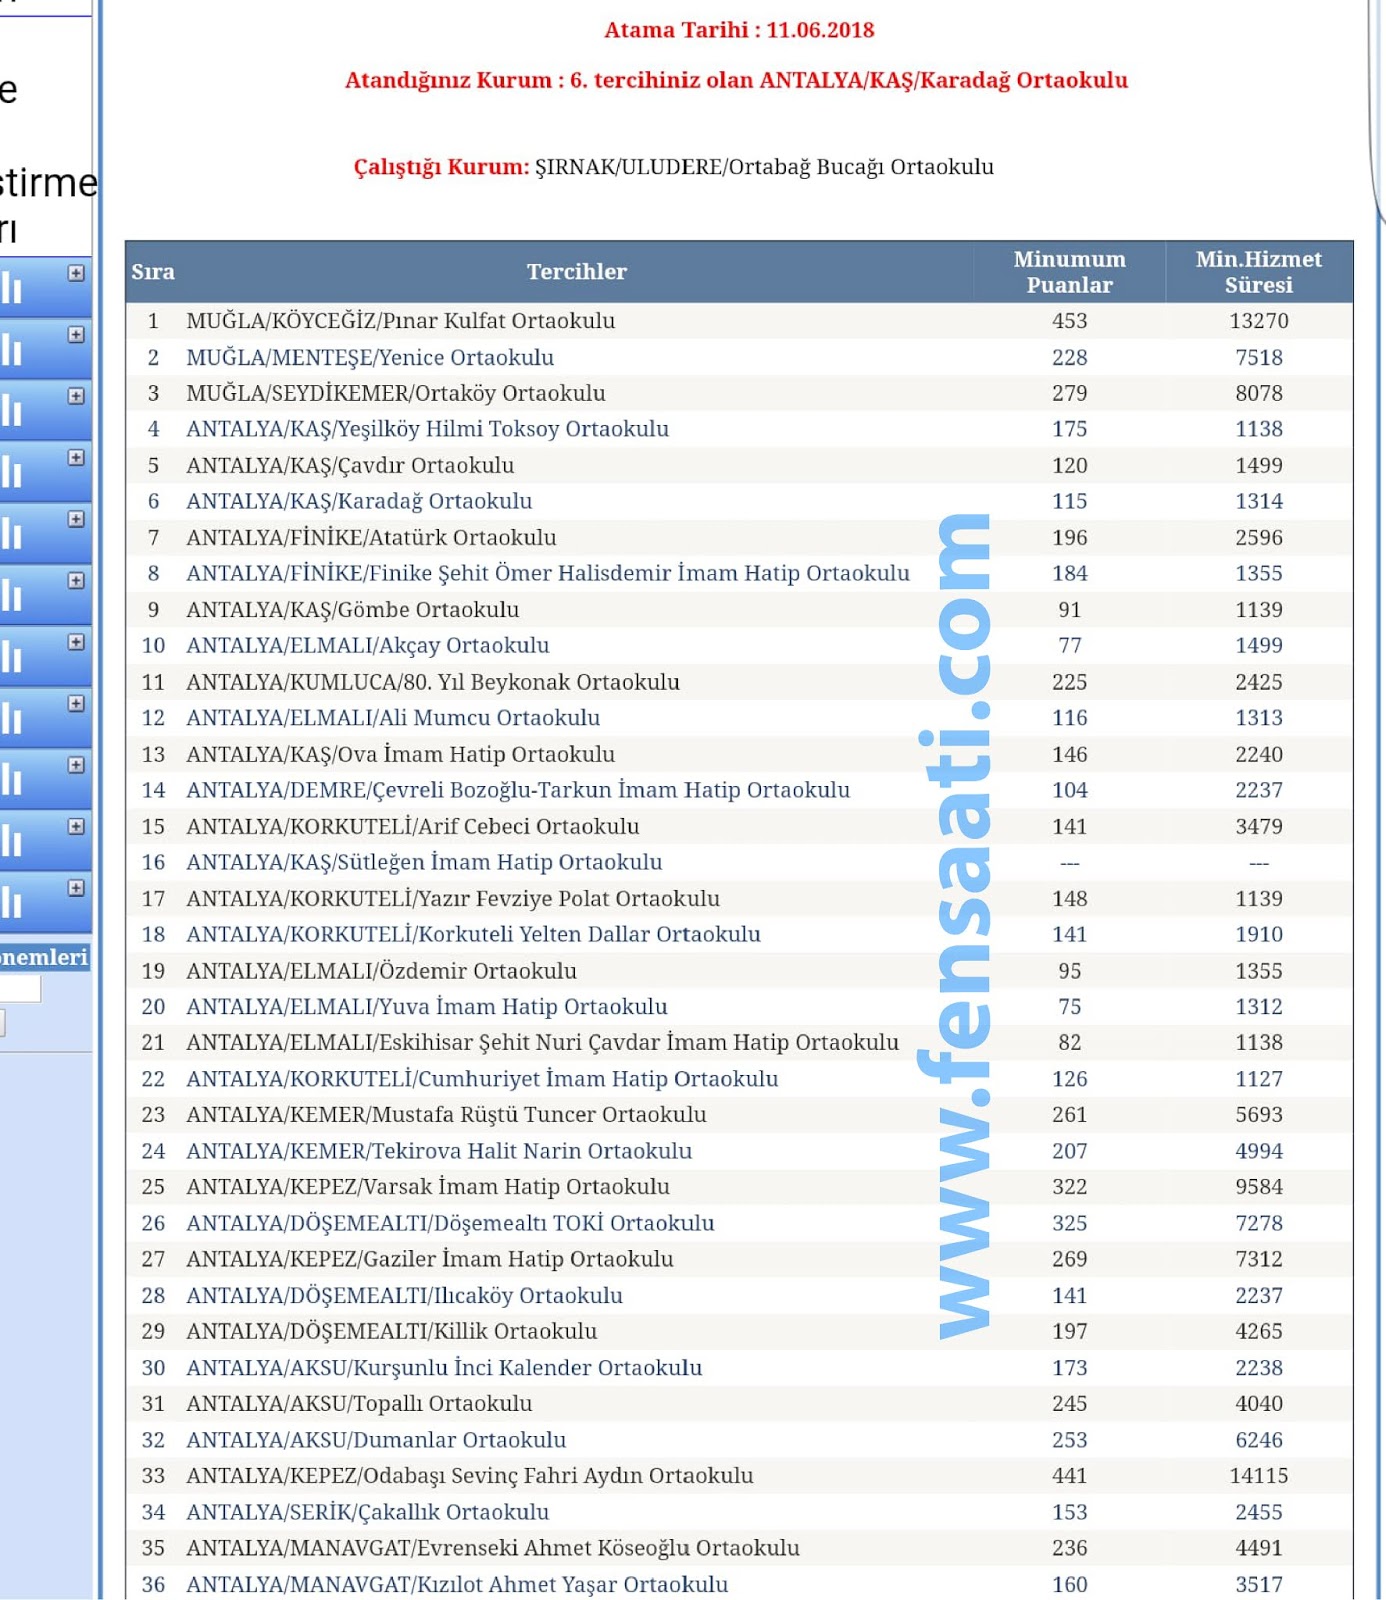Select the Atama Tarihi 11.06.2018 line
The width and height of the screenshot is (1386, 1600).
coord(739,30)
